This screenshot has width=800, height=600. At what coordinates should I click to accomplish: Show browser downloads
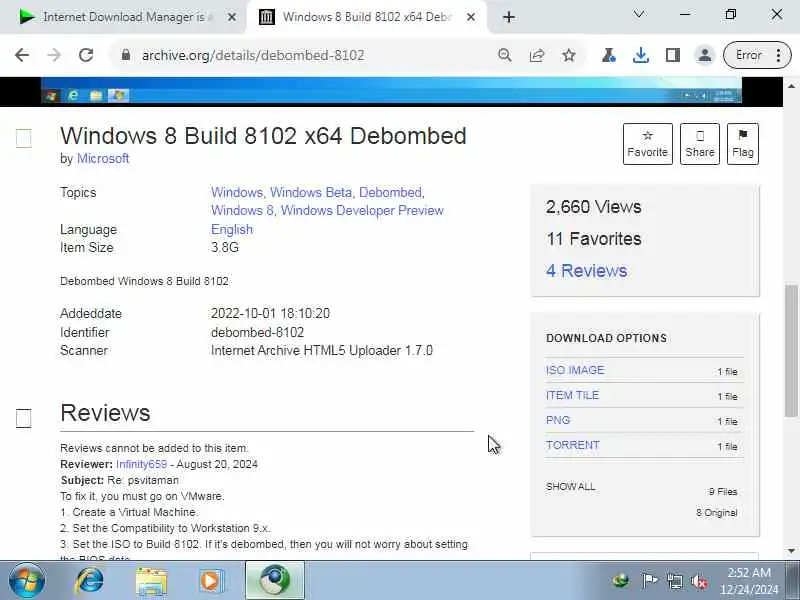point(641,55)
